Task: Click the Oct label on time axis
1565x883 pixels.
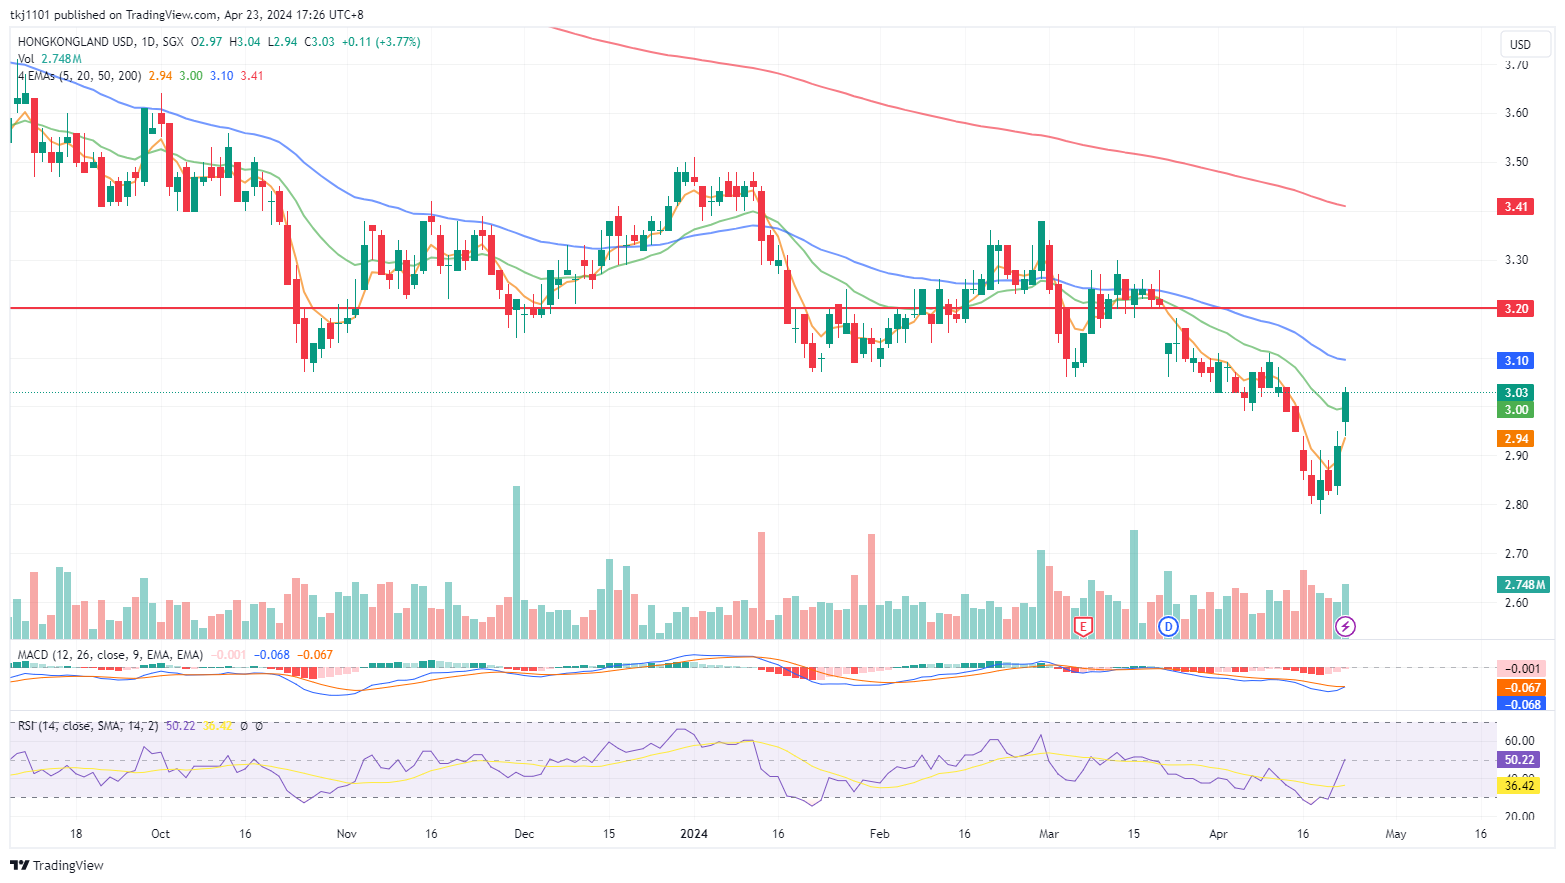Action: [160, 834]
